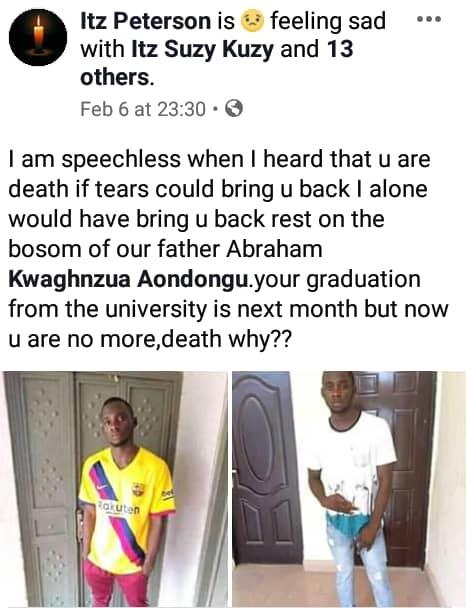The image size is (466, 608).
Task: Open tagged name Kwaghnzua Aondongu
Action: 128,279
